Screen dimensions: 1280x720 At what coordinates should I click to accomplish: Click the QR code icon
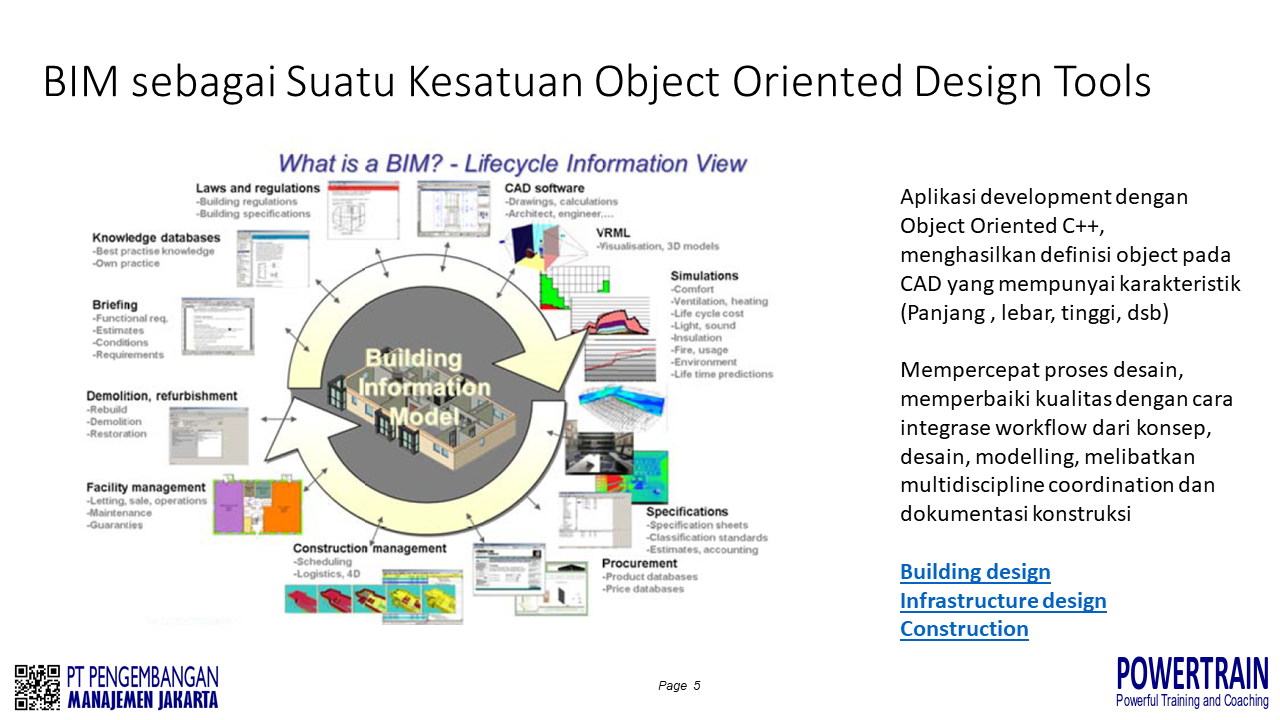pyautogui.click(x=38, y=687)
